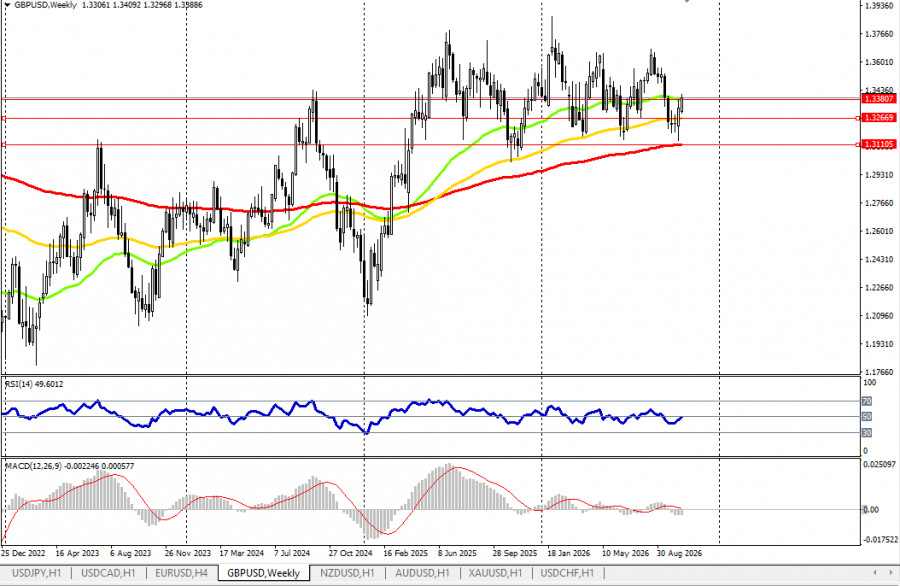Image resolution: width=900 pixels, height=586 pixels.
Task: Click the 28 Sep 2025 date label
Action: click(515, 553)
